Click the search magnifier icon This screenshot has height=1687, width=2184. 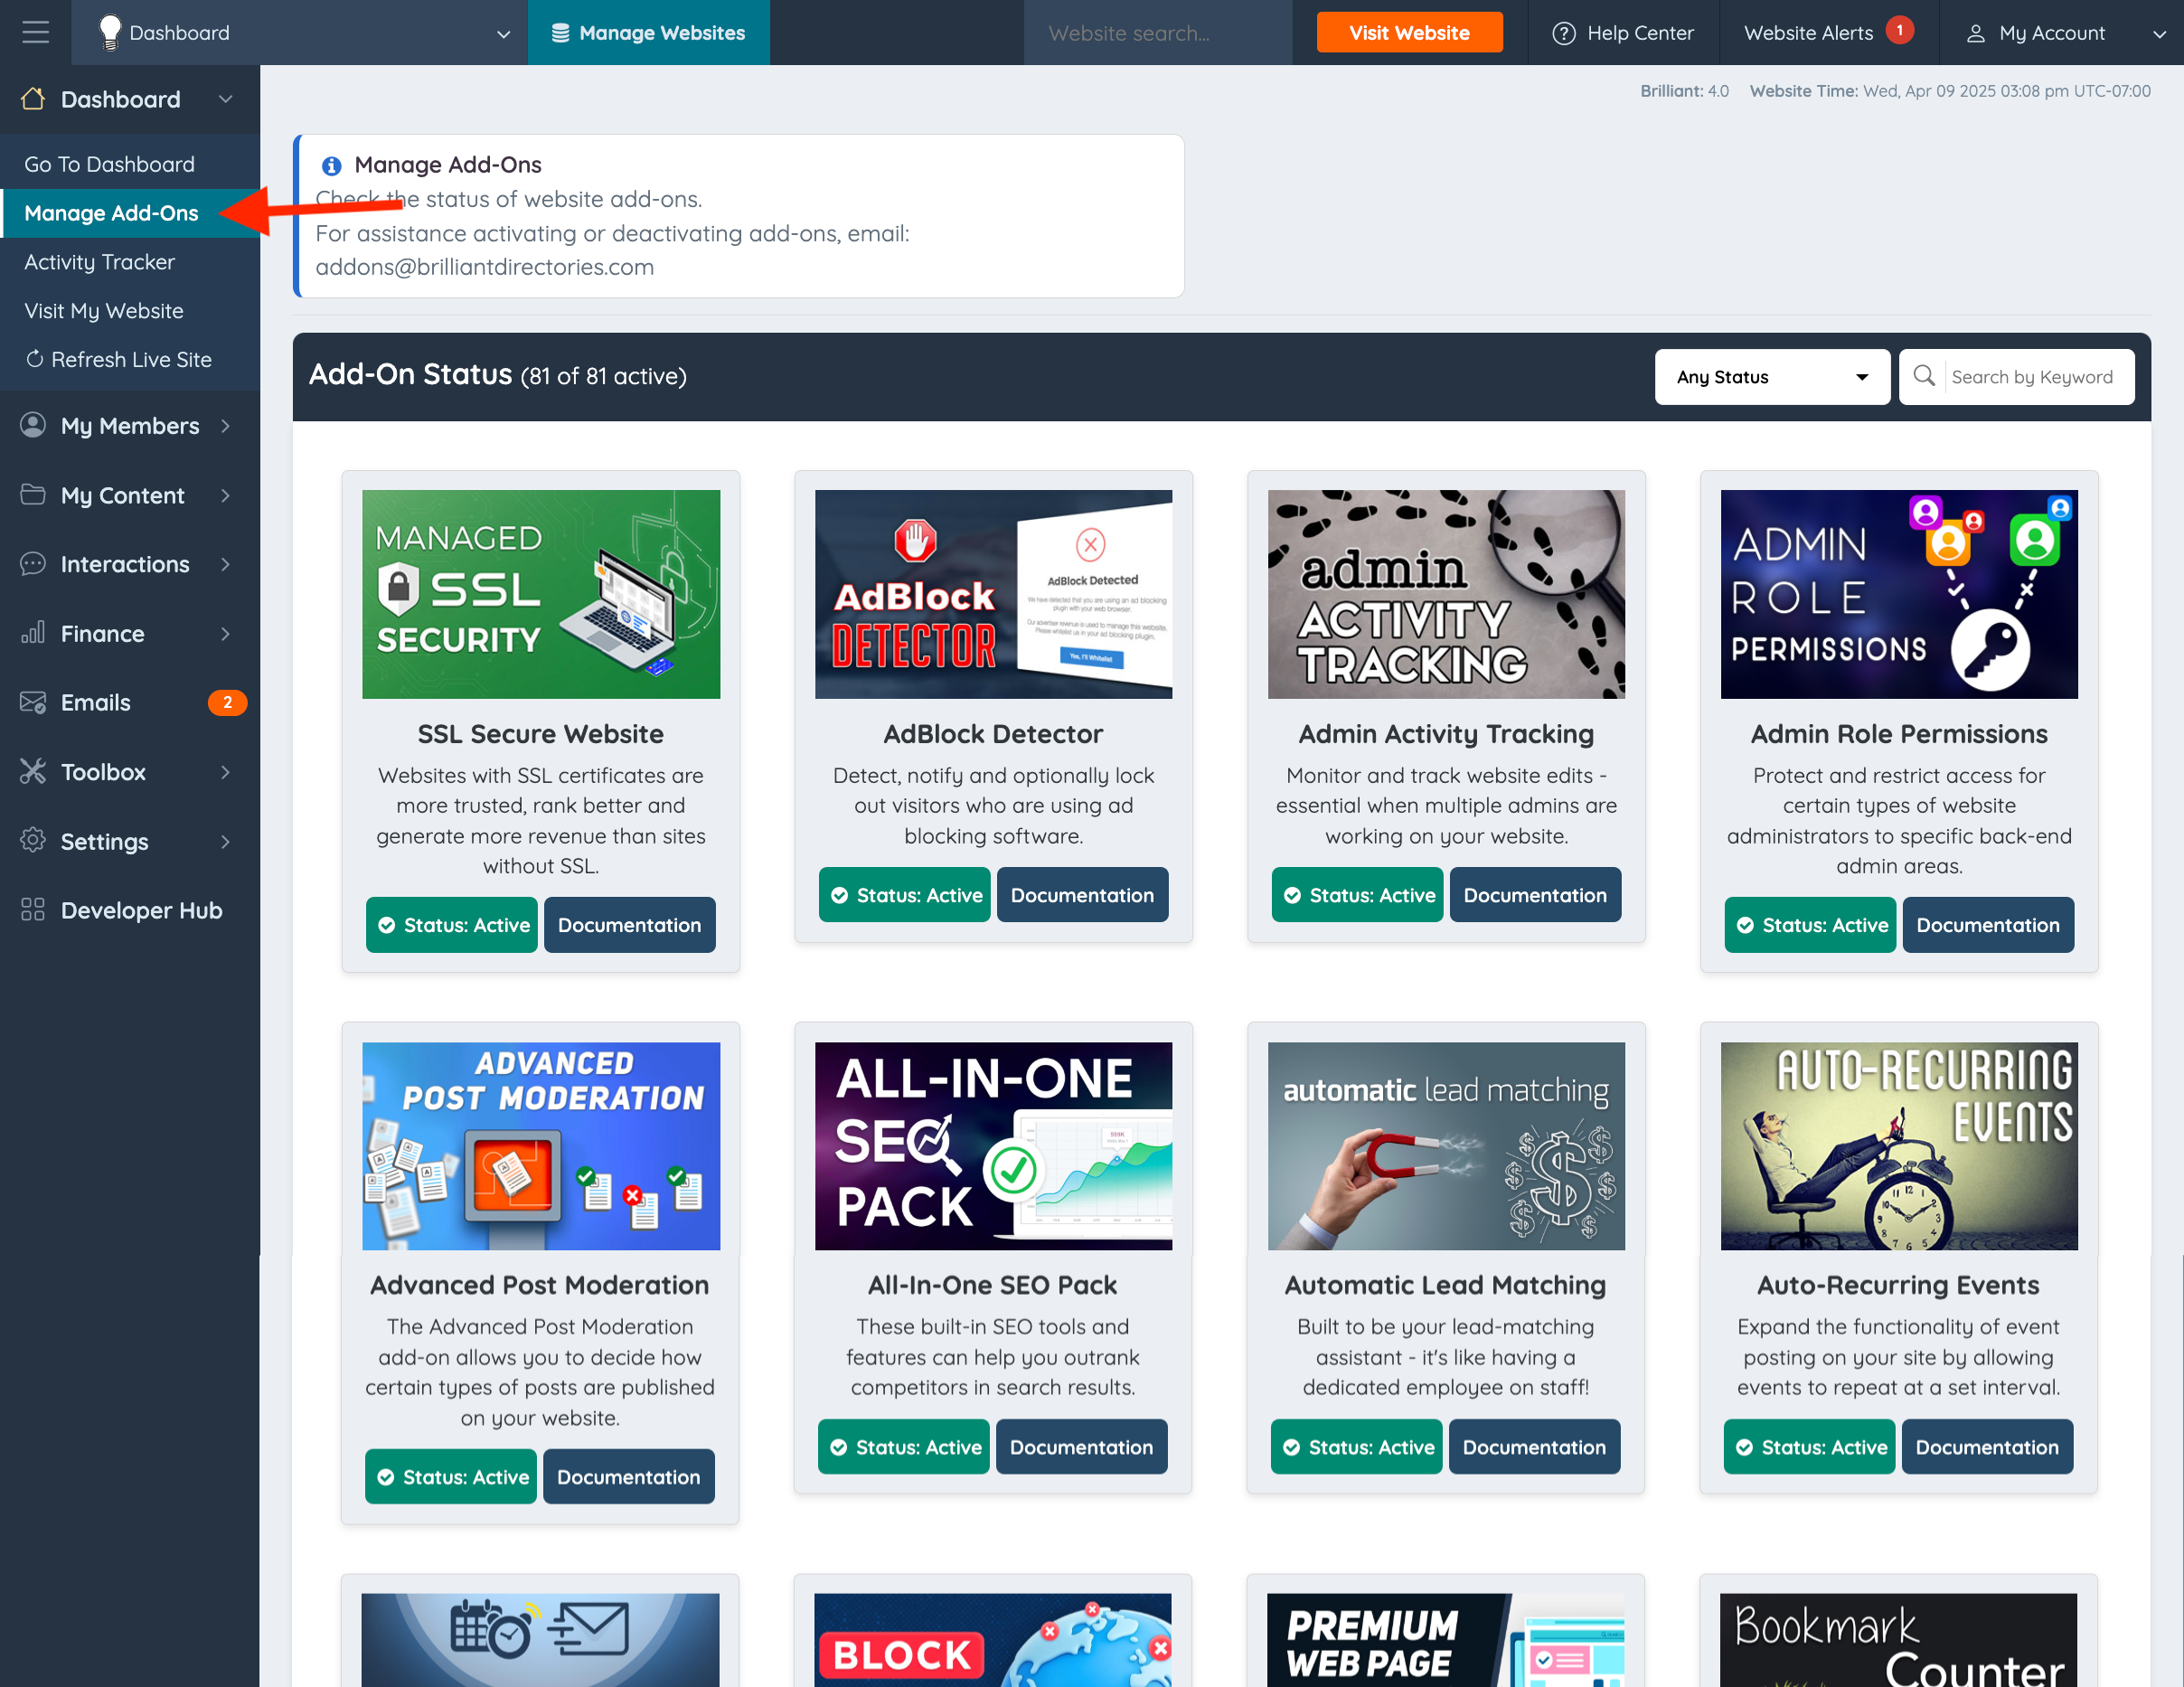(x=1923, y=376)
